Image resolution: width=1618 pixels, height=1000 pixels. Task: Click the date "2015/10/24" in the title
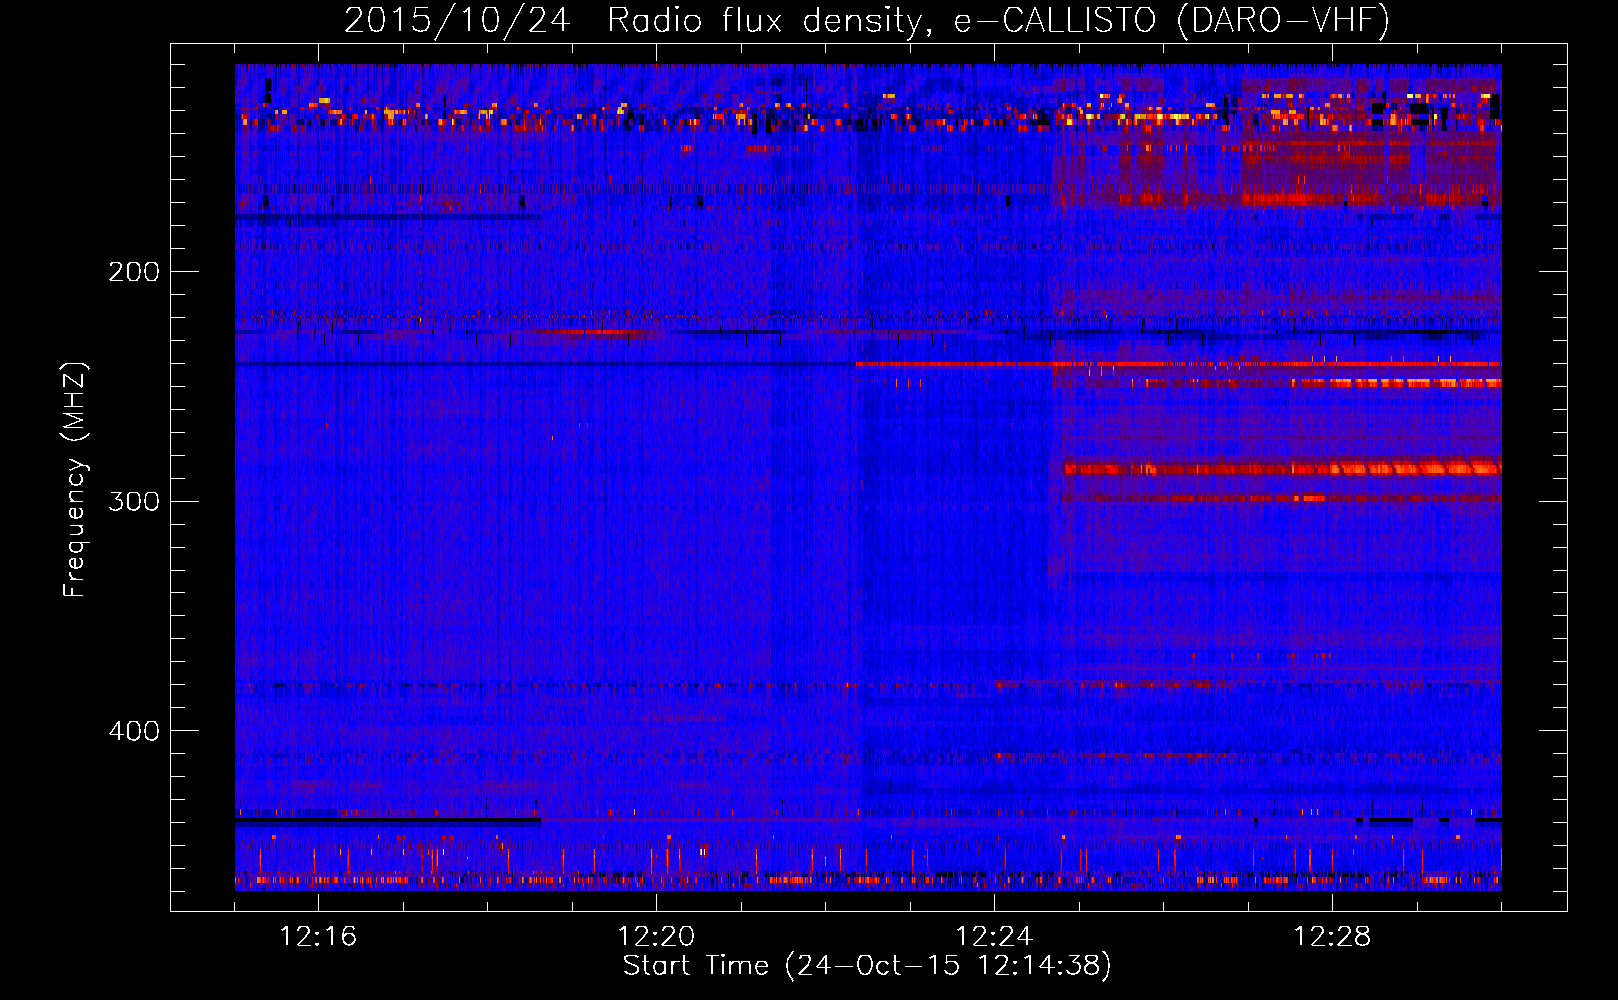pyautogui.click(x=457, y=21)
